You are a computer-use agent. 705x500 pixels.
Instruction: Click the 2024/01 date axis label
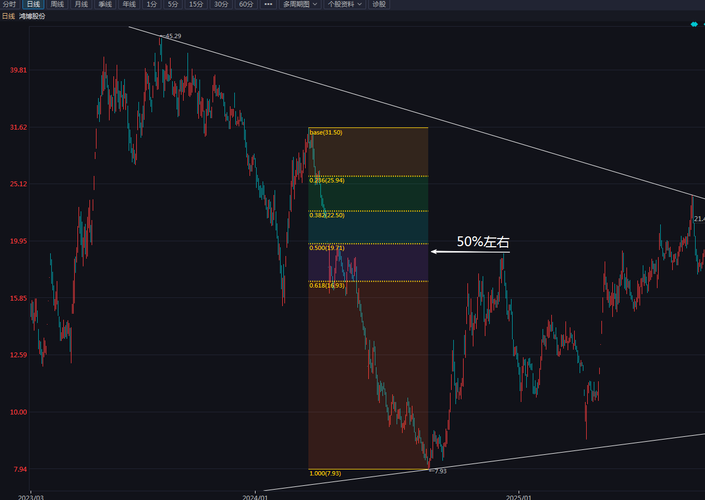pyautogui.click(x=255, y=497)
